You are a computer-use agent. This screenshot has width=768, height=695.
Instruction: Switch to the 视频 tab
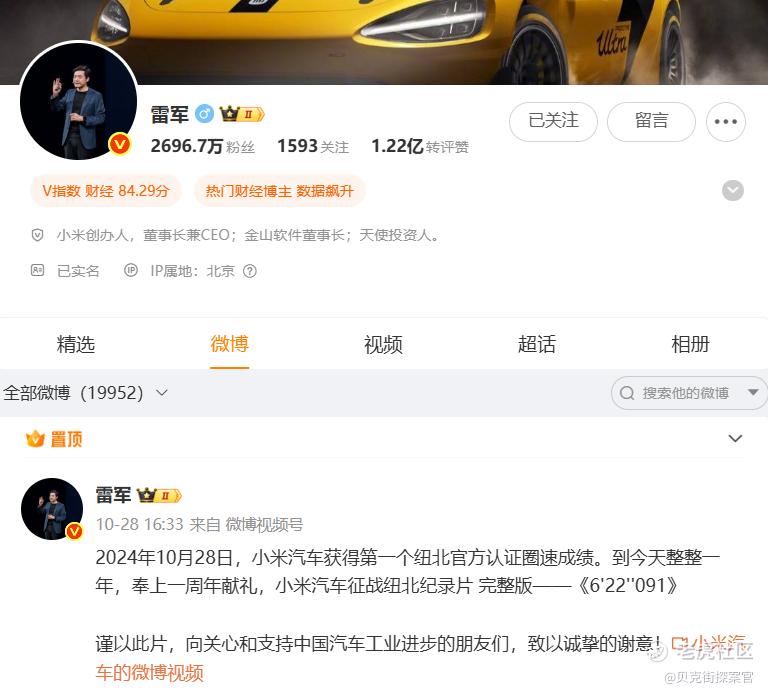[x=383, y=344]
